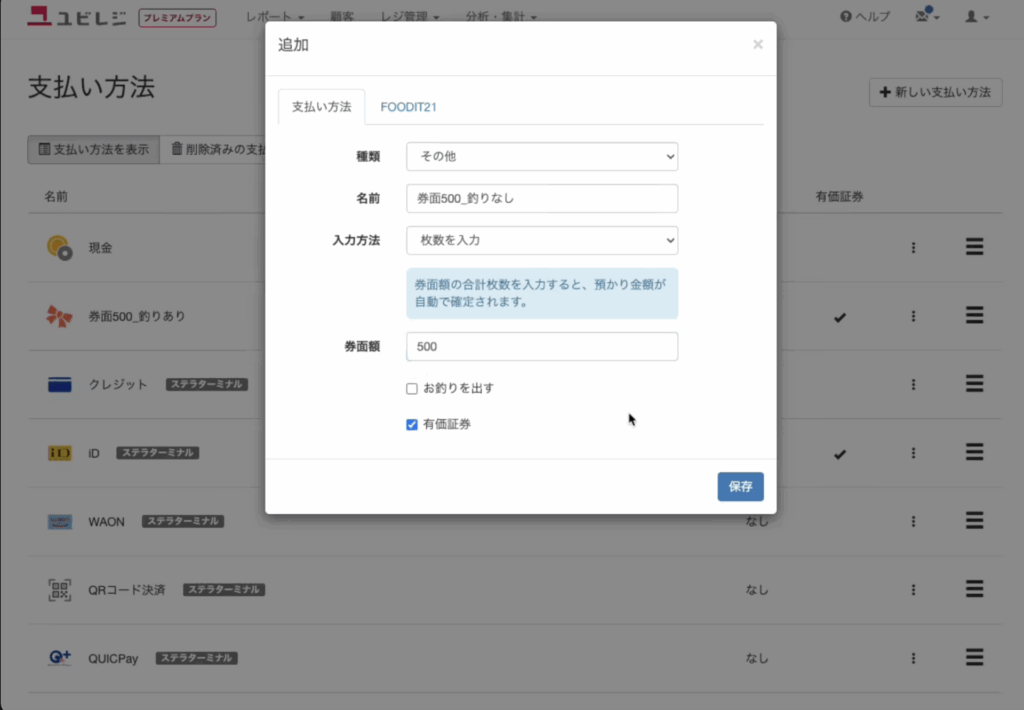Click the 新しい支払い方法 button

(935, 93)
